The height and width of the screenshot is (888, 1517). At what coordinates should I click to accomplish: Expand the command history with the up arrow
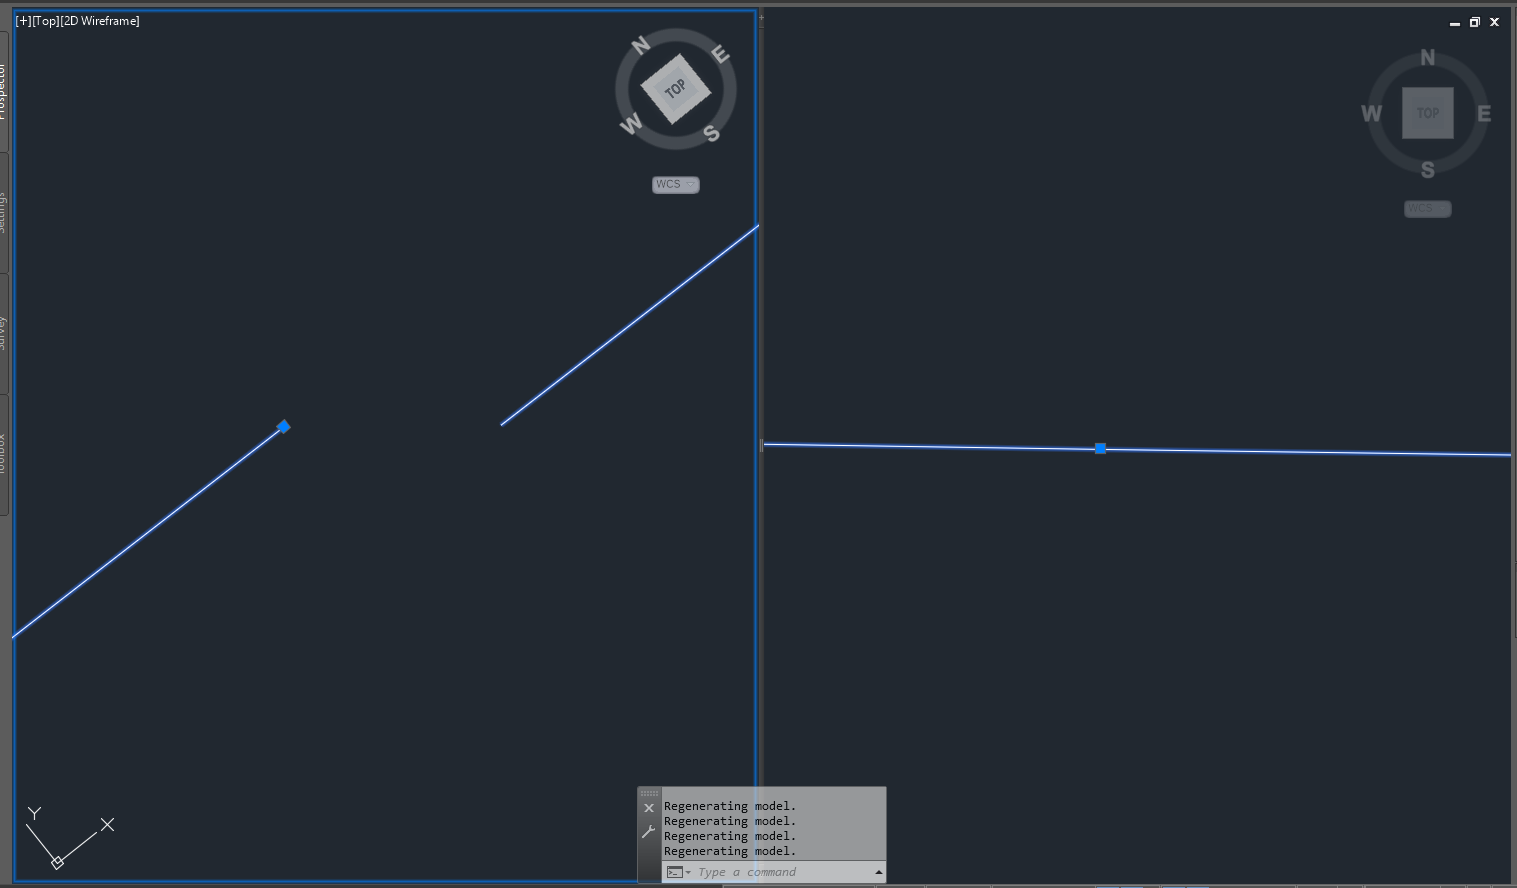tap(878, 871)
